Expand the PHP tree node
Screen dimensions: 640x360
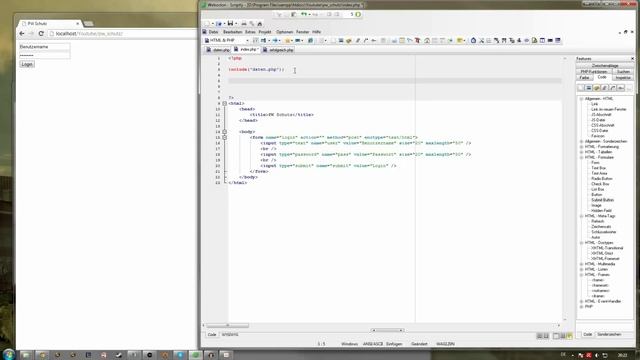coord(581,307)
